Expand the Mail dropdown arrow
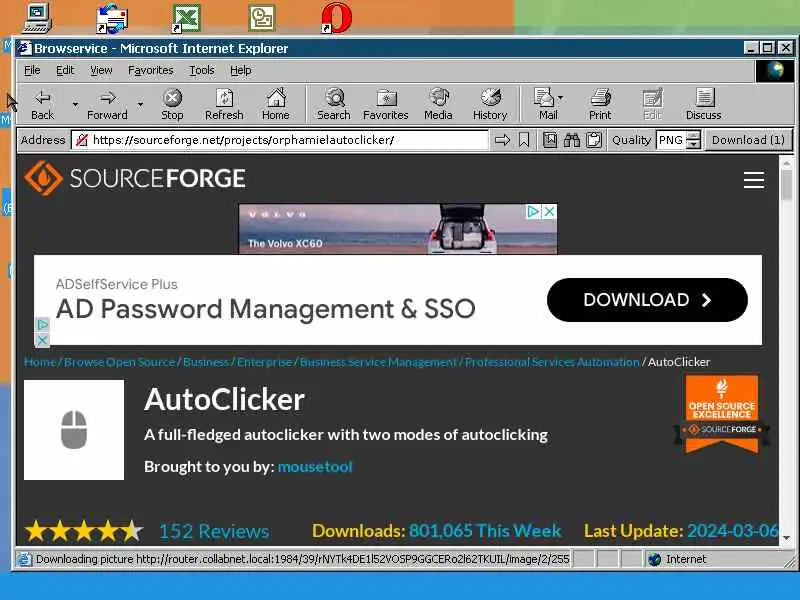 tap(561, 97)
